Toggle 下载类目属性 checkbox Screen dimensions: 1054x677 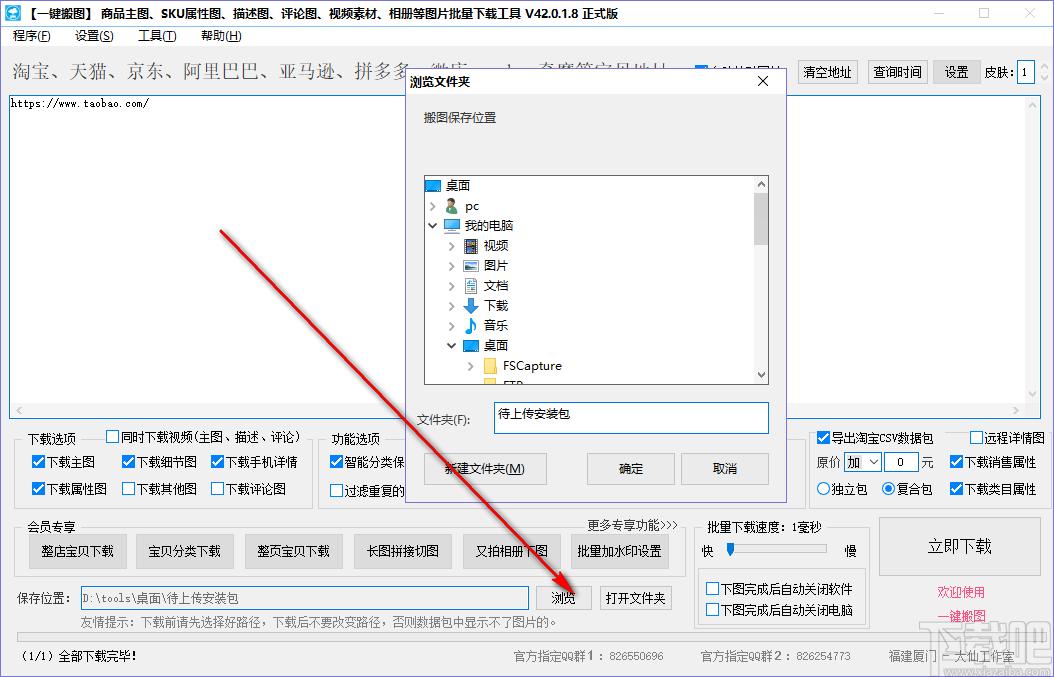957,489
